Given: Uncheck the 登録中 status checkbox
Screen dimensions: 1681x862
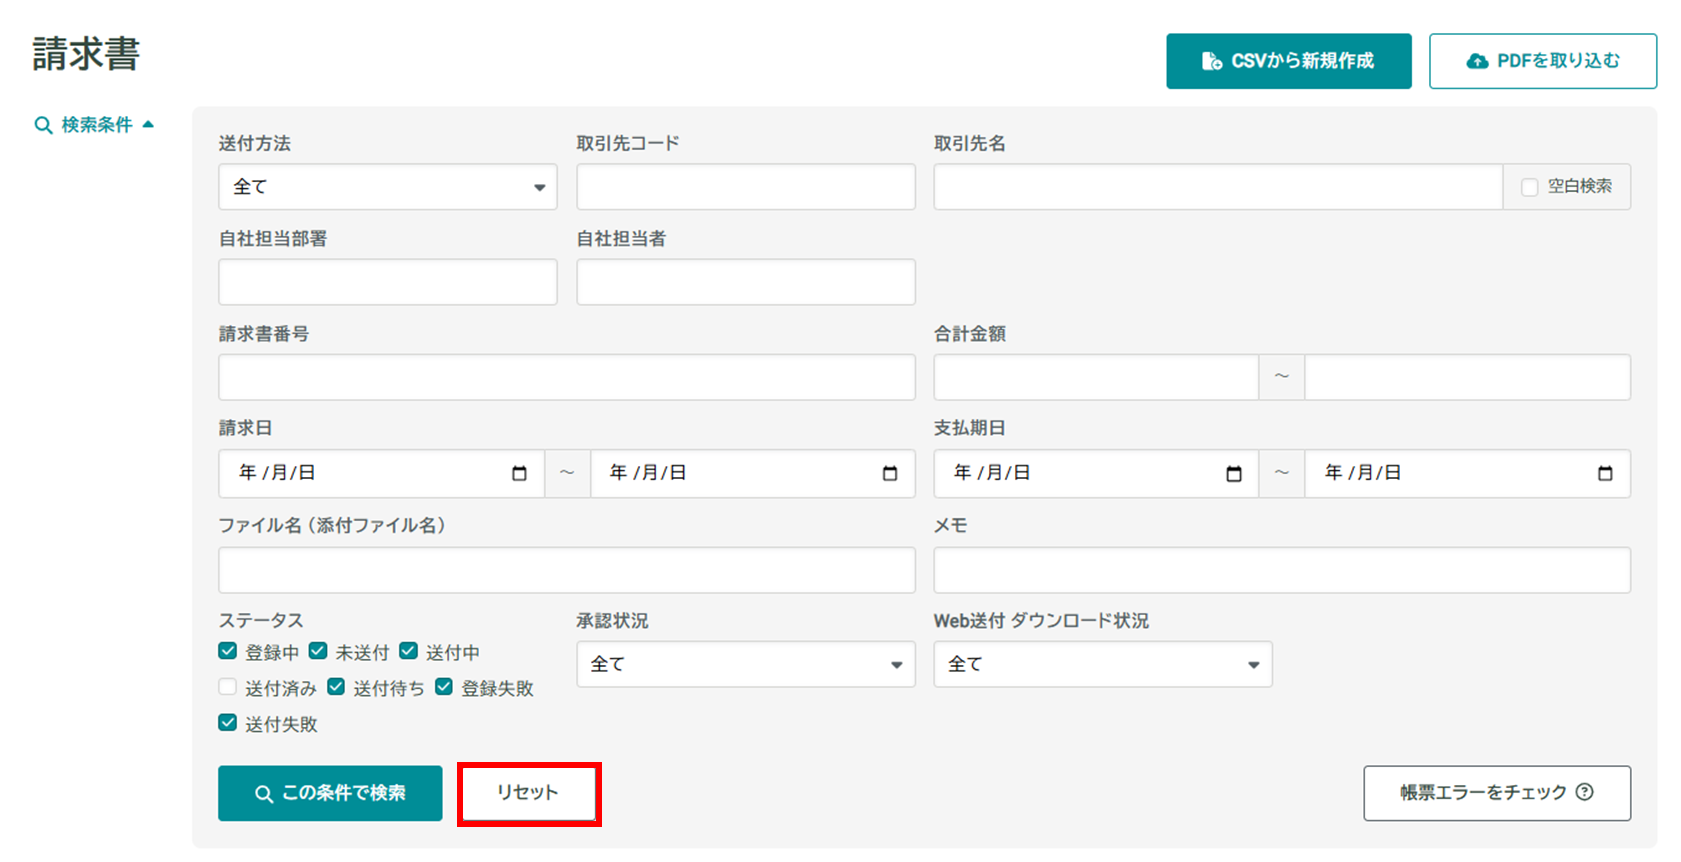Looking at the screenshot, I should (228, 652).
